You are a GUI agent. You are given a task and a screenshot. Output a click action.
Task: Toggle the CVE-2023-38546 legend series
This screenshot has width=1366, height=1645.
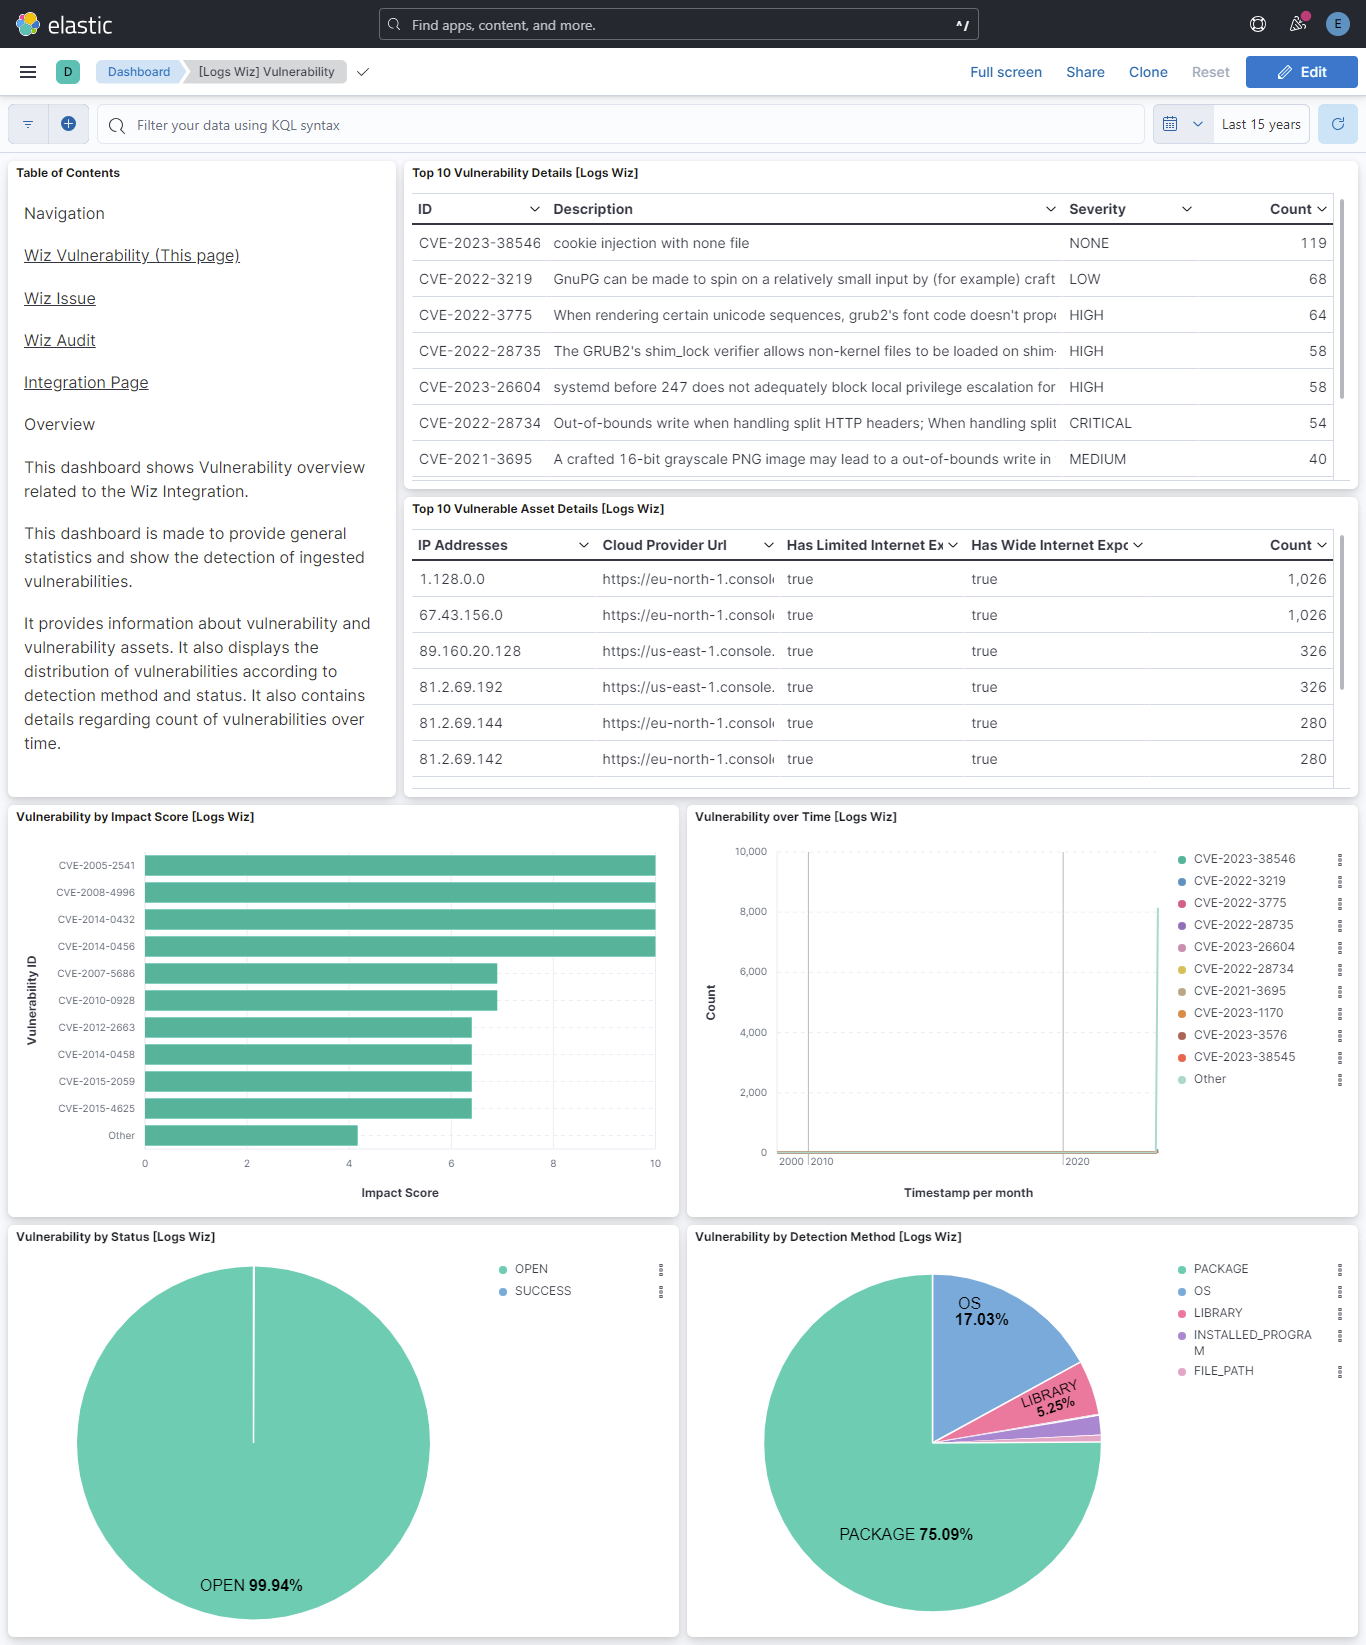(x=1244, y=859)
